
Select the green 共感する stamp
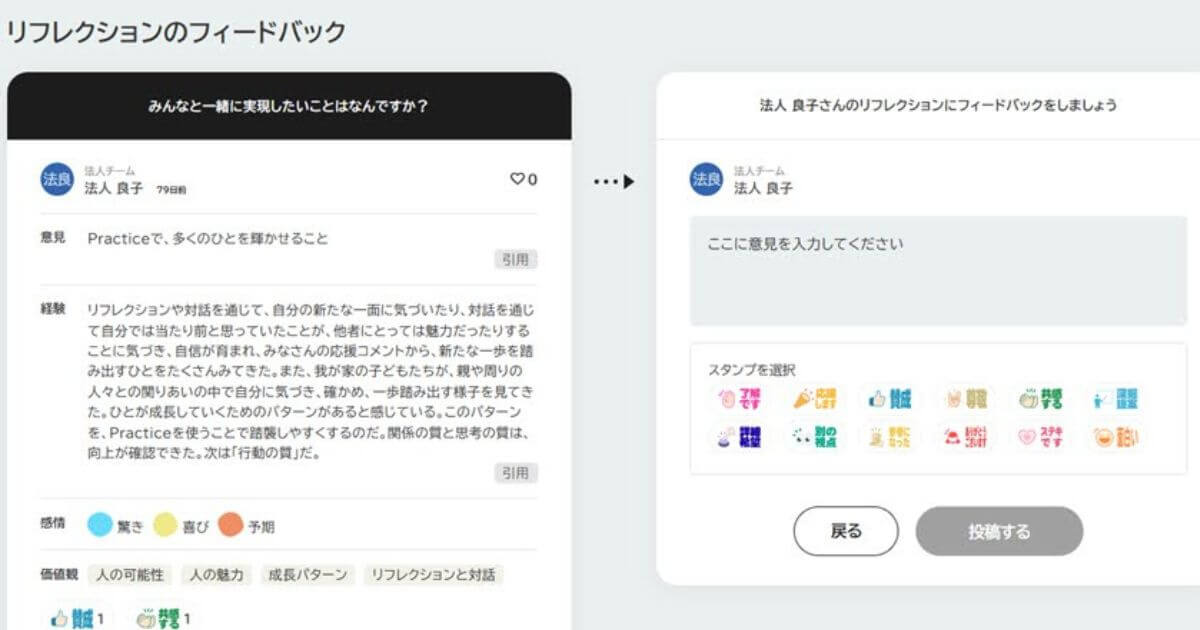tap(1040, 399)
